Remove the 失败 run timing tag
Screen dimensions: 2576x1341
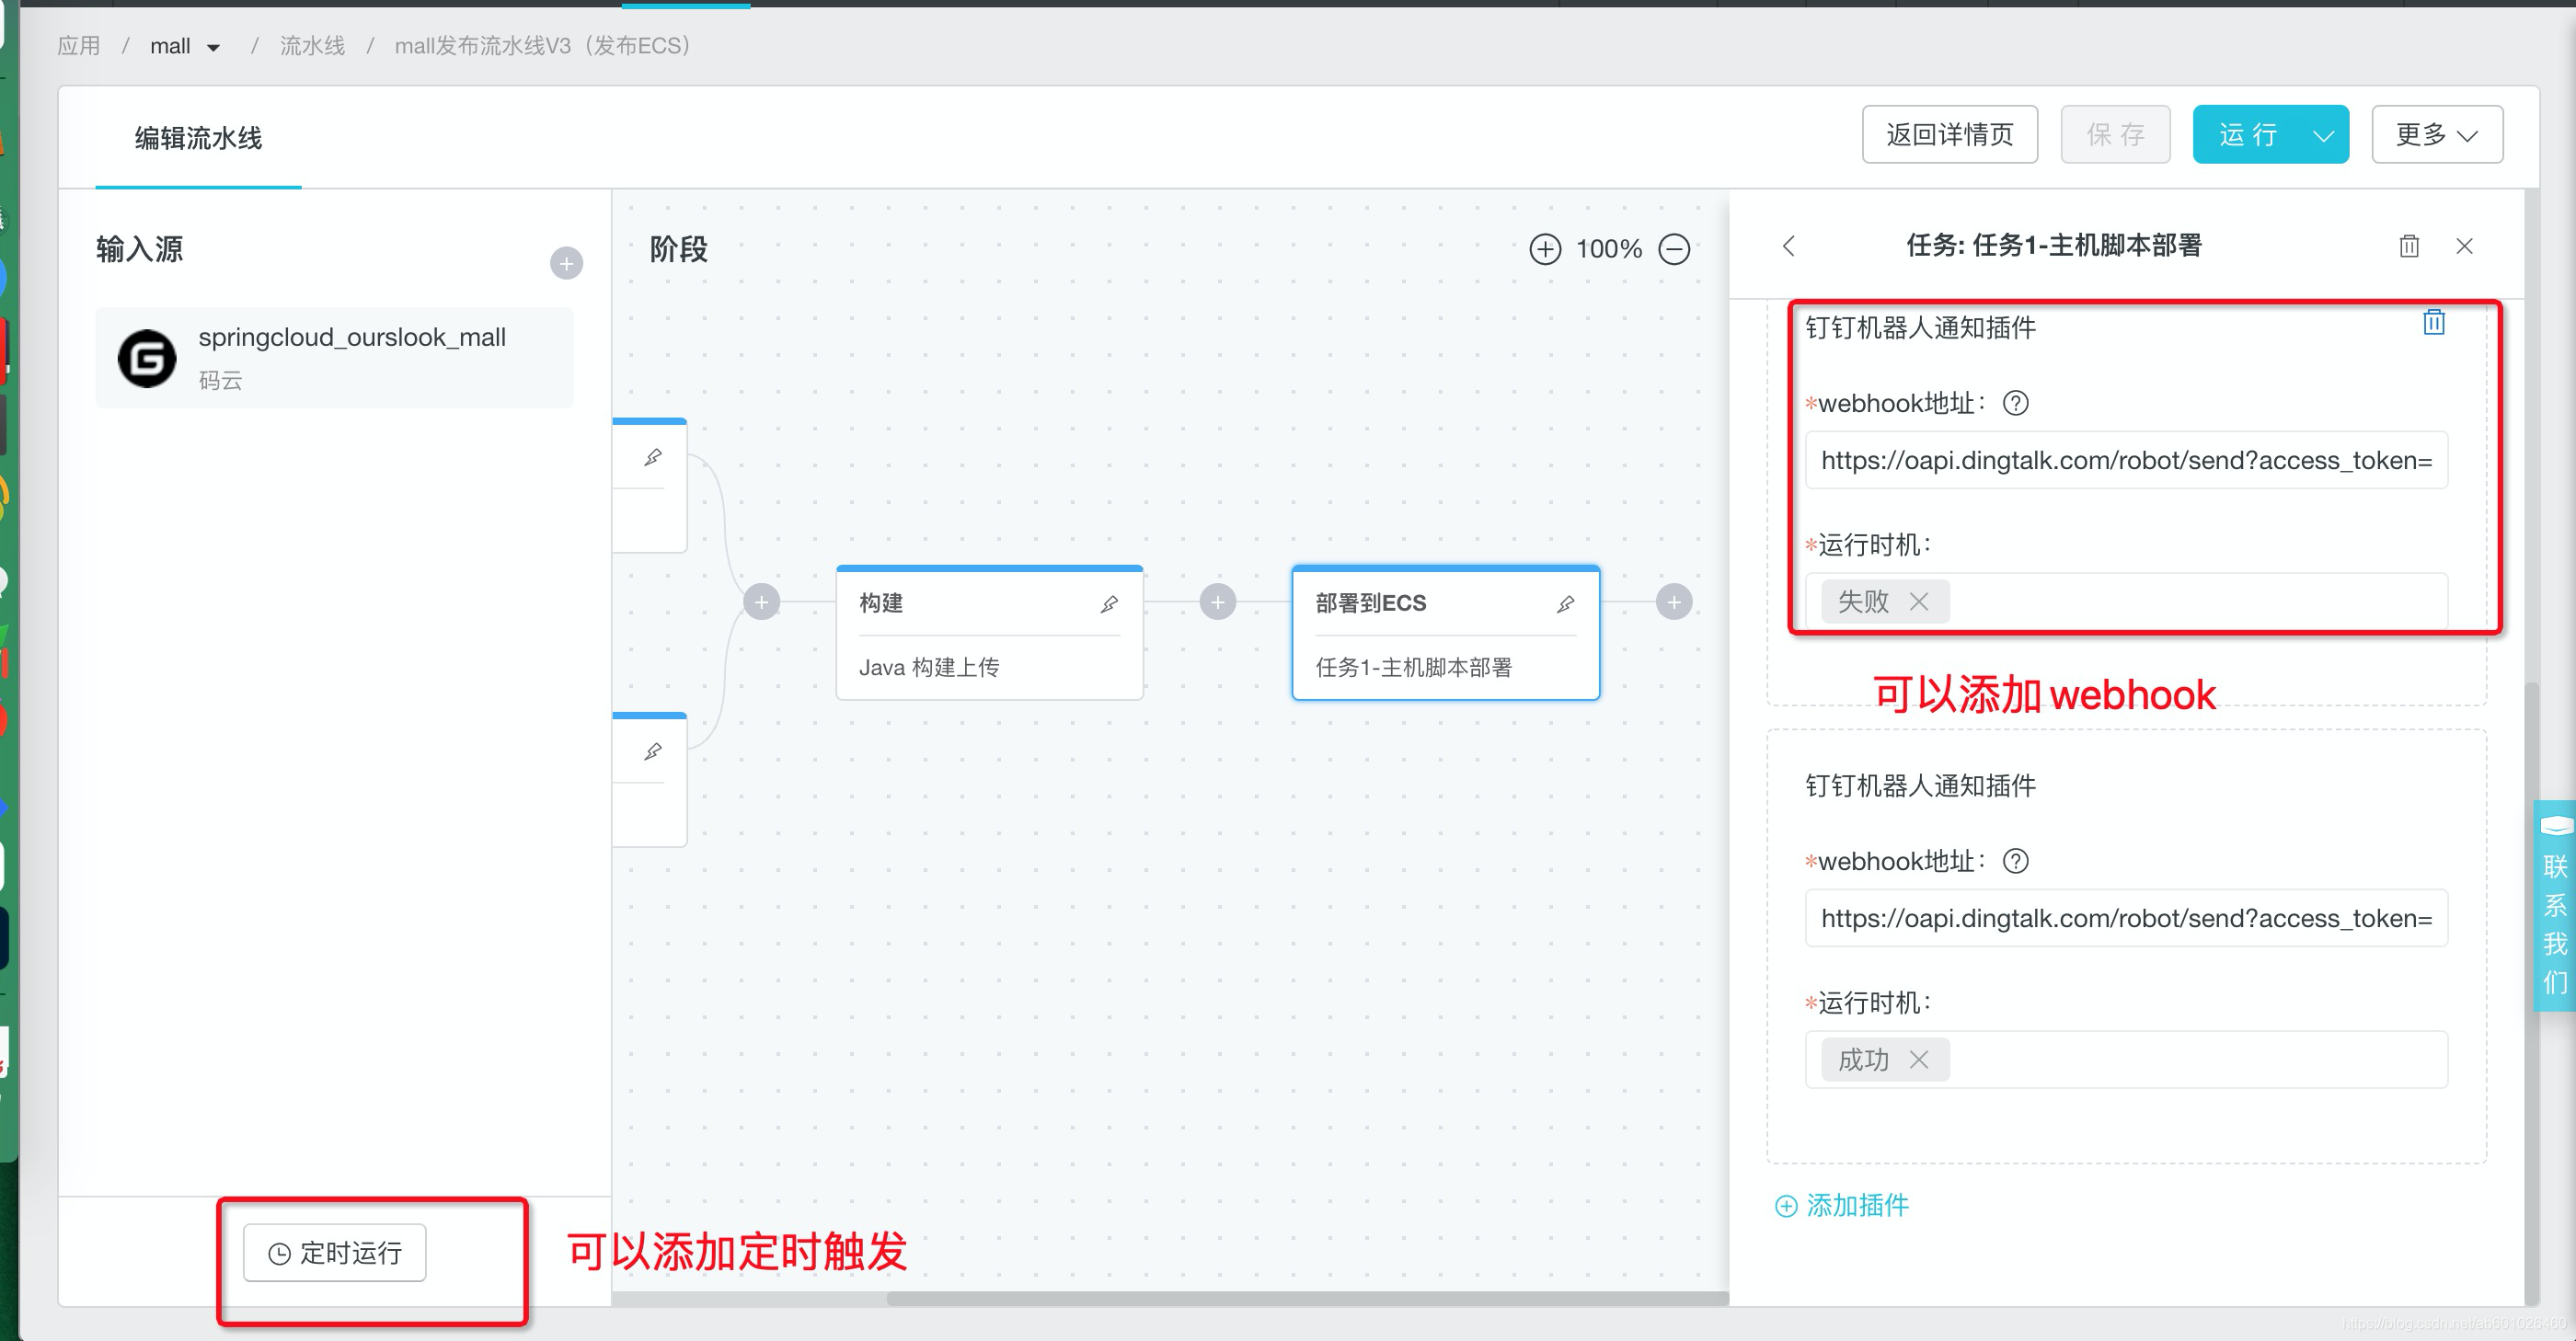tap(1918, 601)
